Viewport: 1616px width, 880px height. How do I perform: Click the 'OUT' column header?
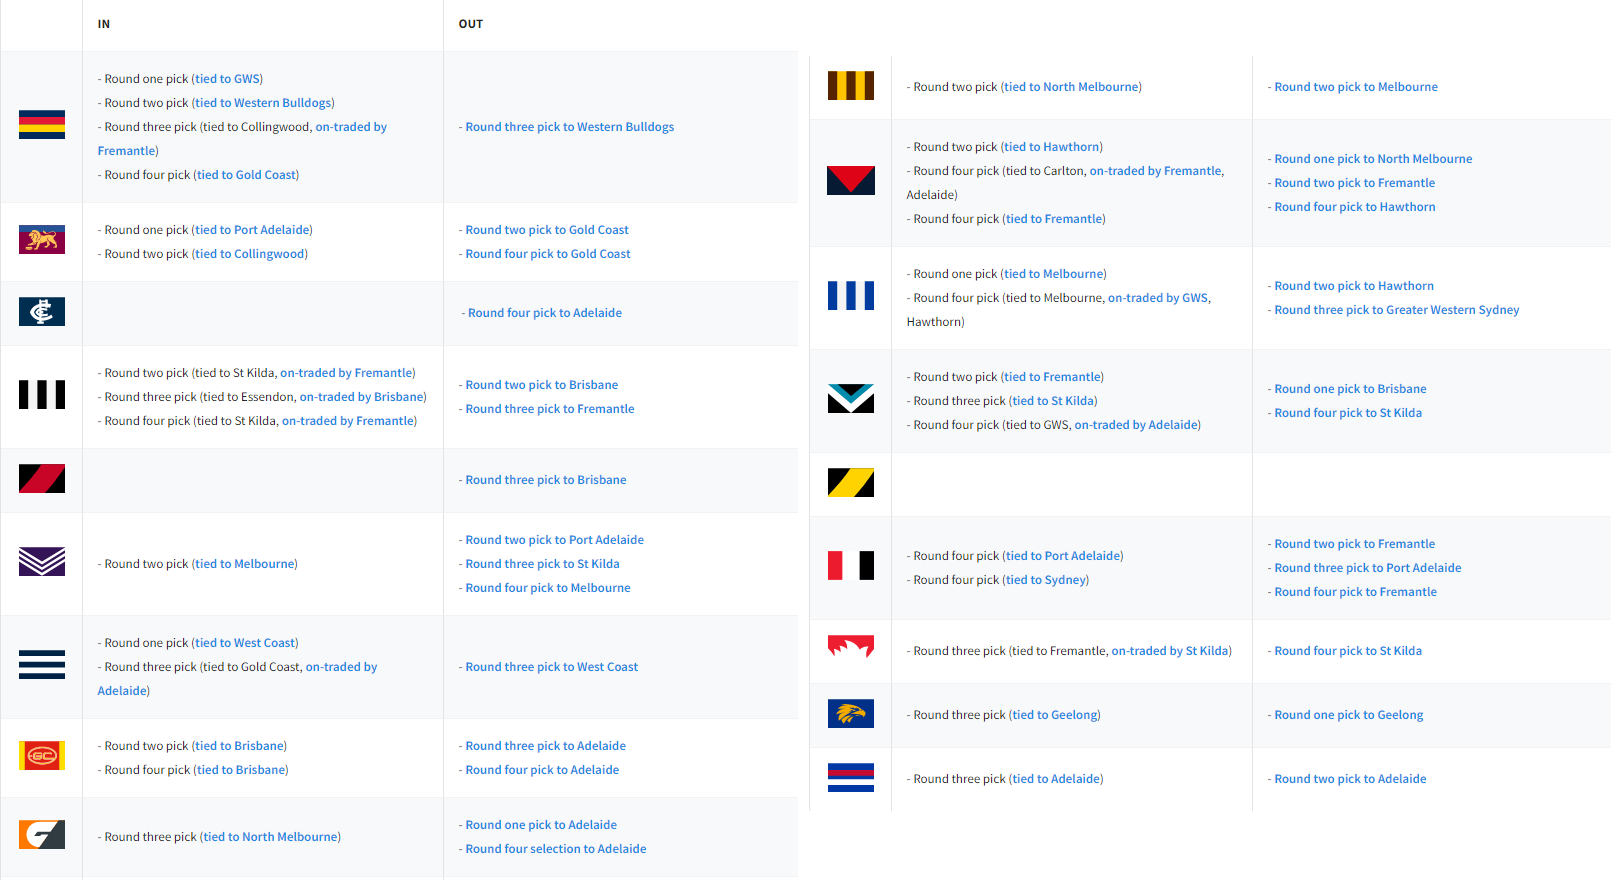point(471,24)
